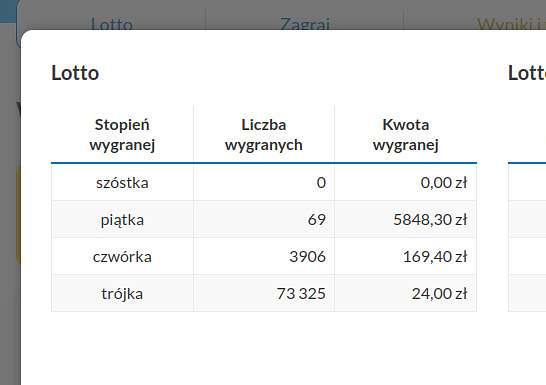Image resolution: width=546 pixels, height=385 pixels.
Task: Click the Lotto heading in the dialog
Action: pyautogui.click(x=75, y=73)
